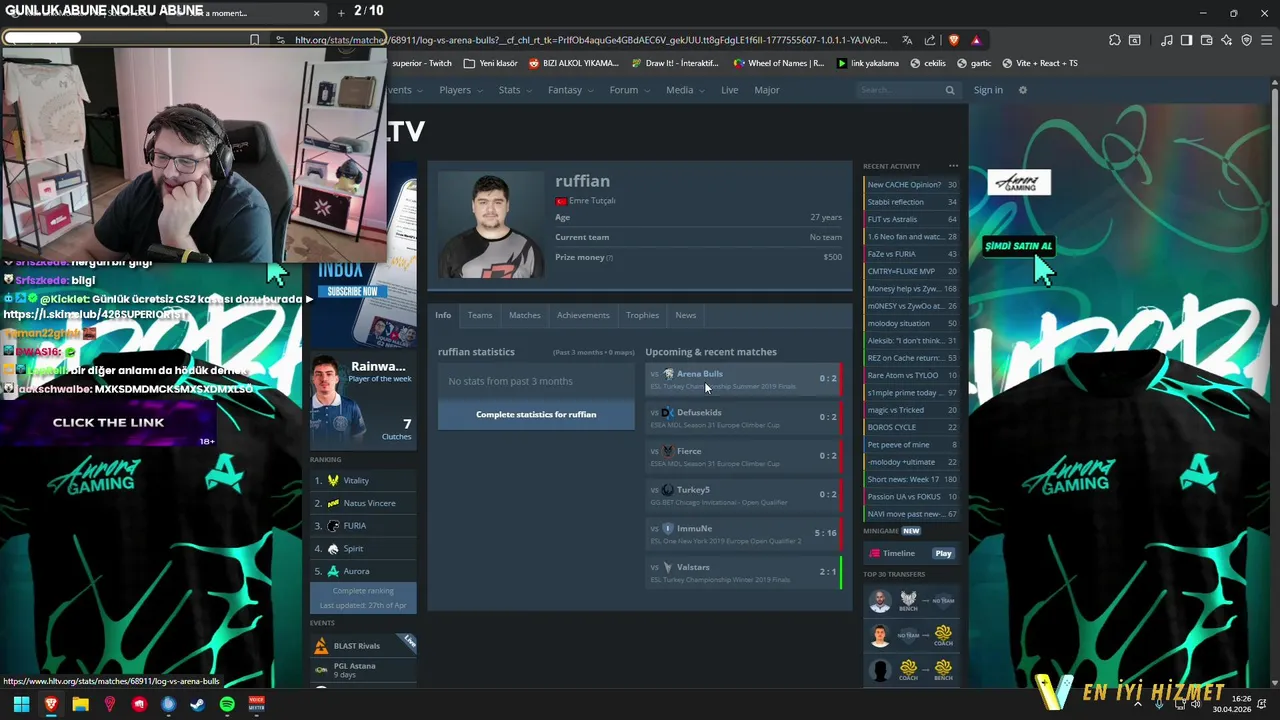
Task: Open the Recent Activity options dots
Action: (953, 166)
